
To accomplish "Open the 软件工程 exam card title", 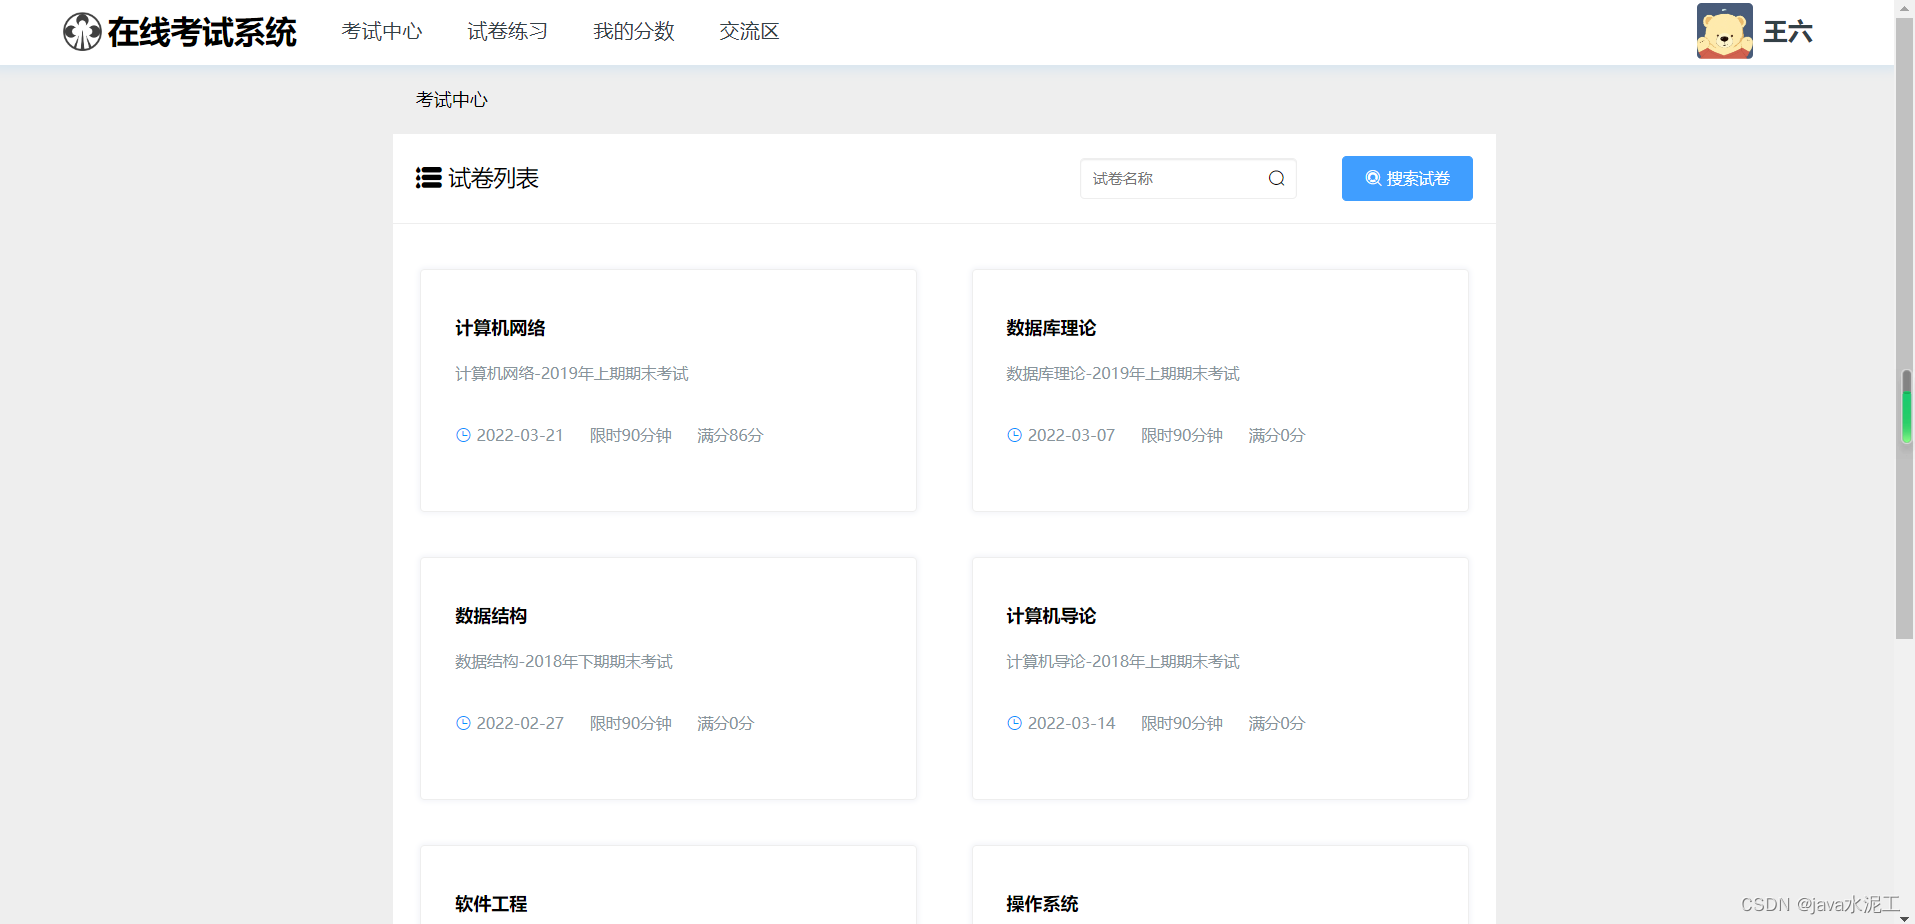I will point(491,904).
